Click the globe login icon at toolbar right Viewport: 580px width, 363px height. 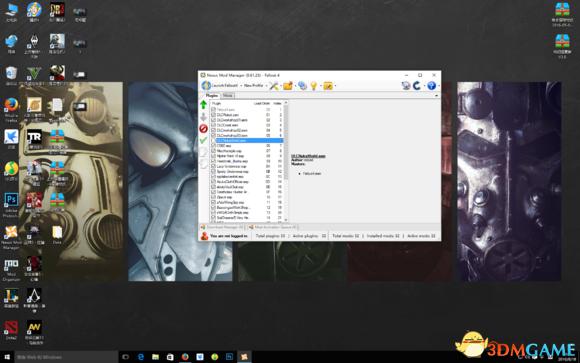coord(406,86)
